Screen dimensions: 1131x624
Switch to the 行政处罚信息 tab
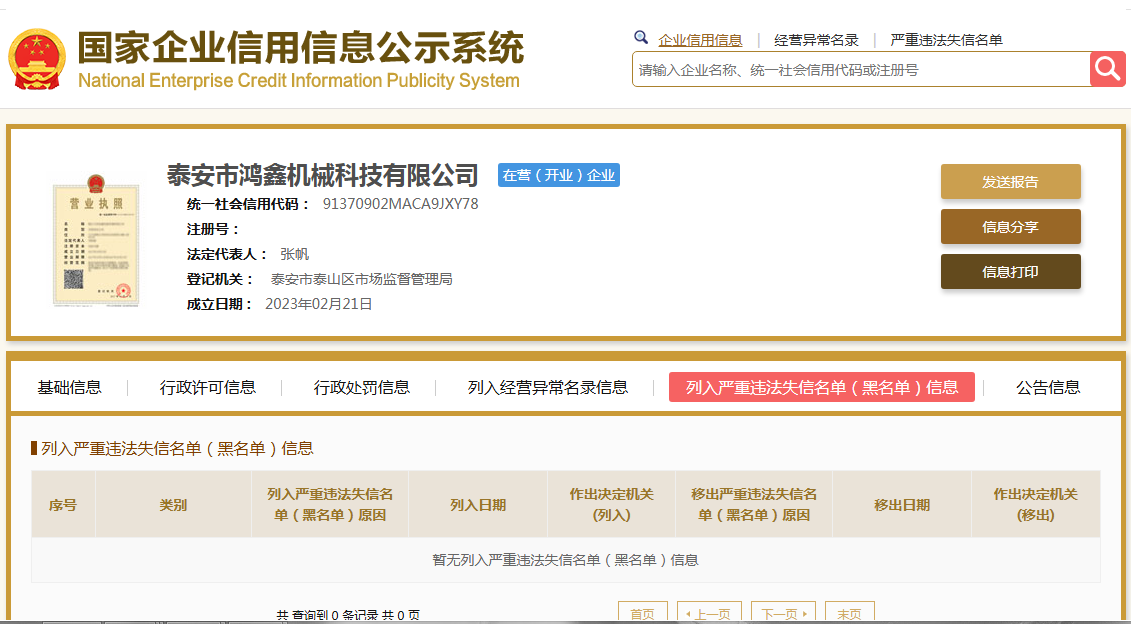[x=361, y=387]
